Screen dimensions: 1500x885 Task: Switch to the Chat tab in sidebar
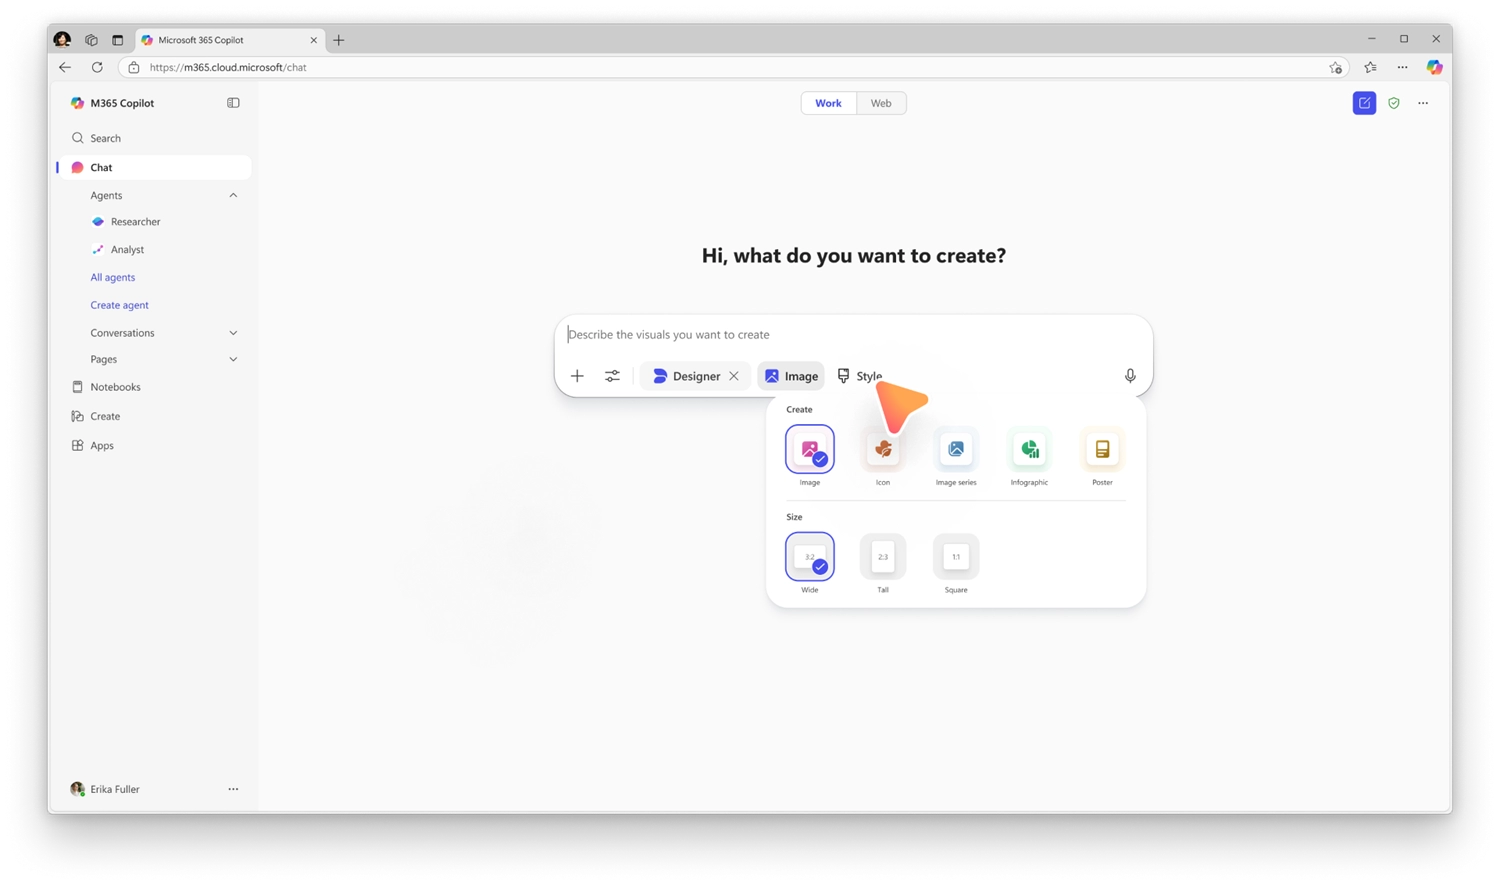pyautogui.click(x=101, y=167)
